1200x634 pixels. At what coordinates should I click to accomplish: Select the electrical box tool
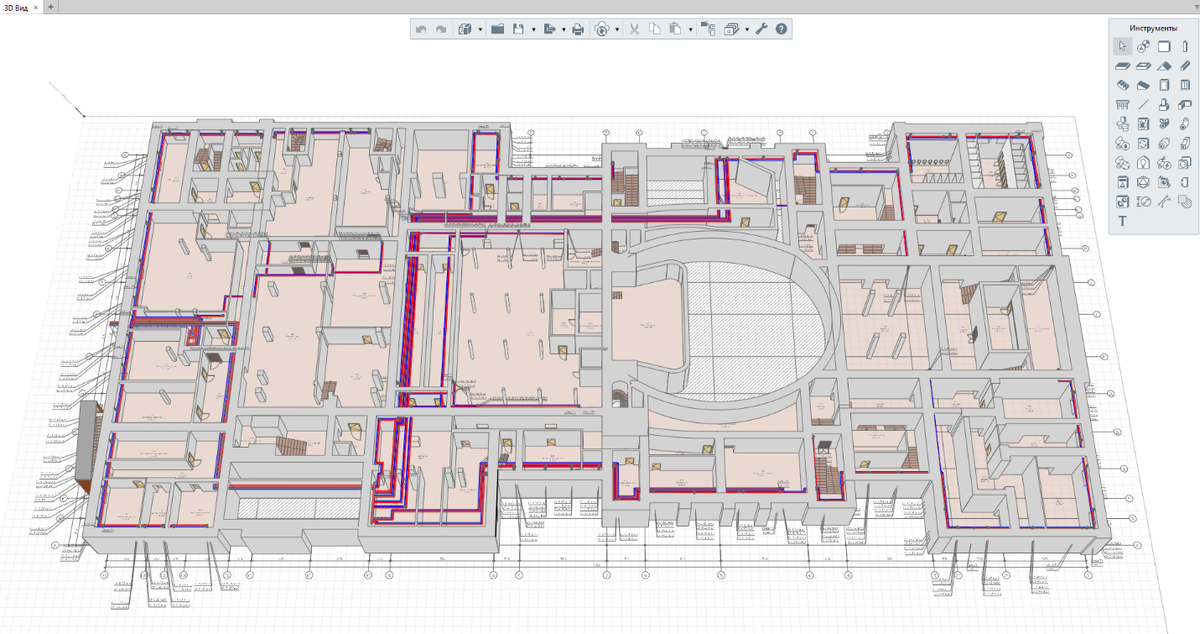1185,162
